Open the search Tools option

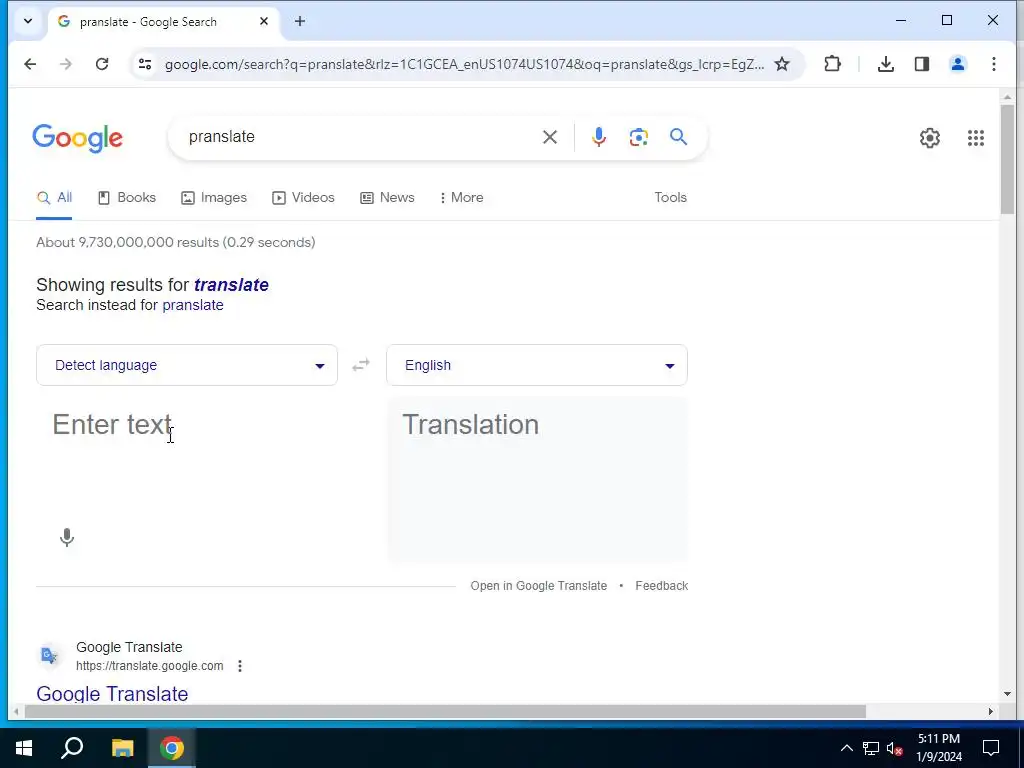point(671,197)
